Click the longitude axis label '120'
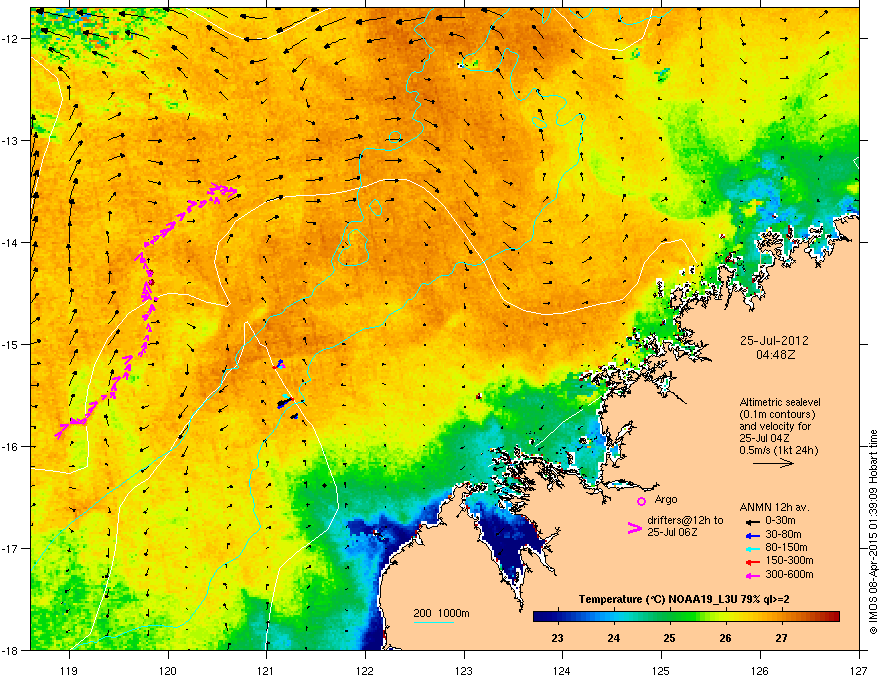The height and width of the screenshot is (680, 880). point(168,670)
